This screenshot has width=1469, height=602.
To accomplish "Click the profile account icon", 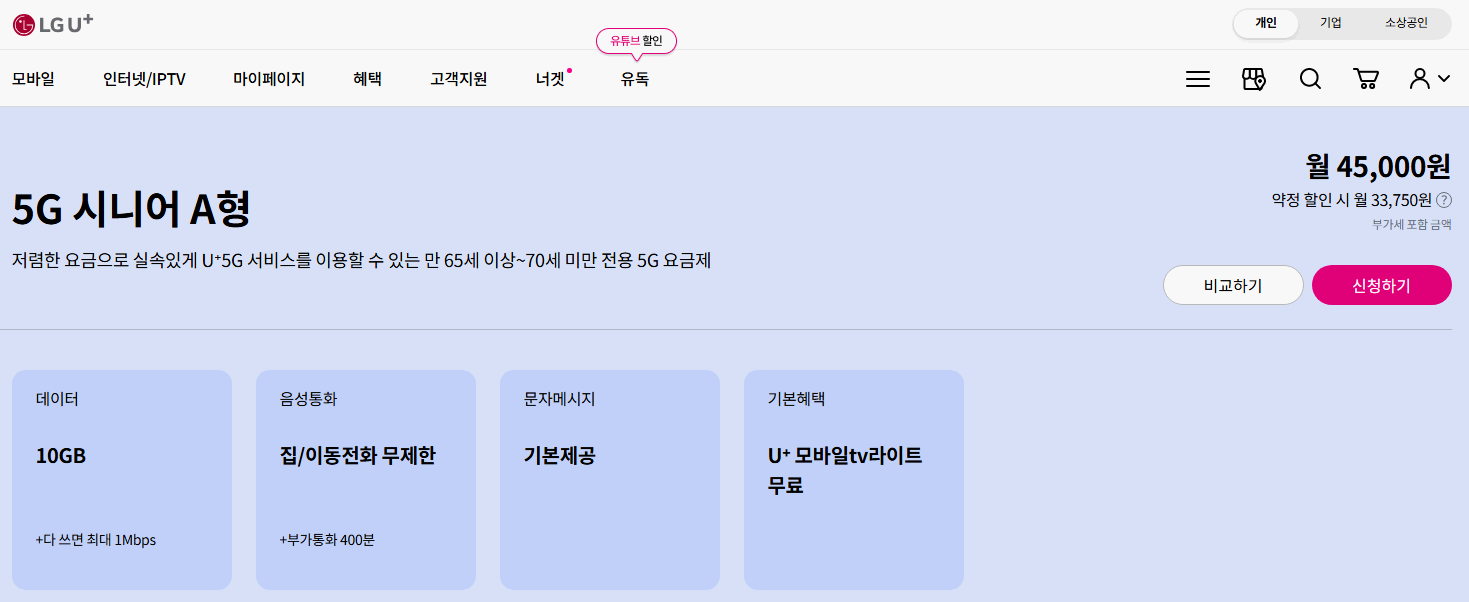I will tap(1420, 78).
